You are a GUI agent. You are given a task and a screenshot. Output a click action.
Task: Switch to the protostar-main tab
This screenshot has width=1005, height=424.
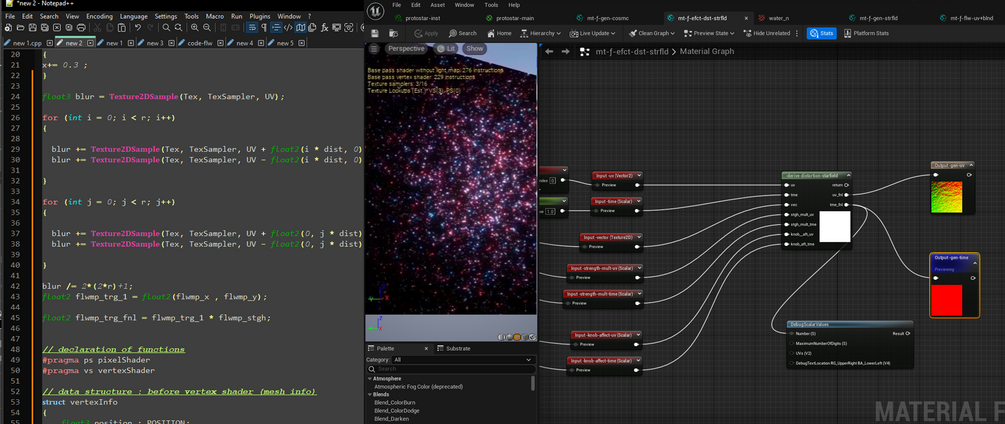pyautogui.click(x=510, y=18)
